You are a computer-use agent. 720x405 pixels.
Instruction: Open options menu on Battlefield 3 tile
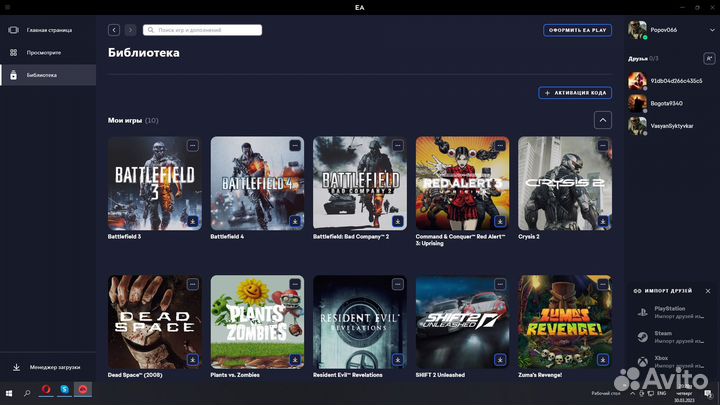[x=193, y=146]
